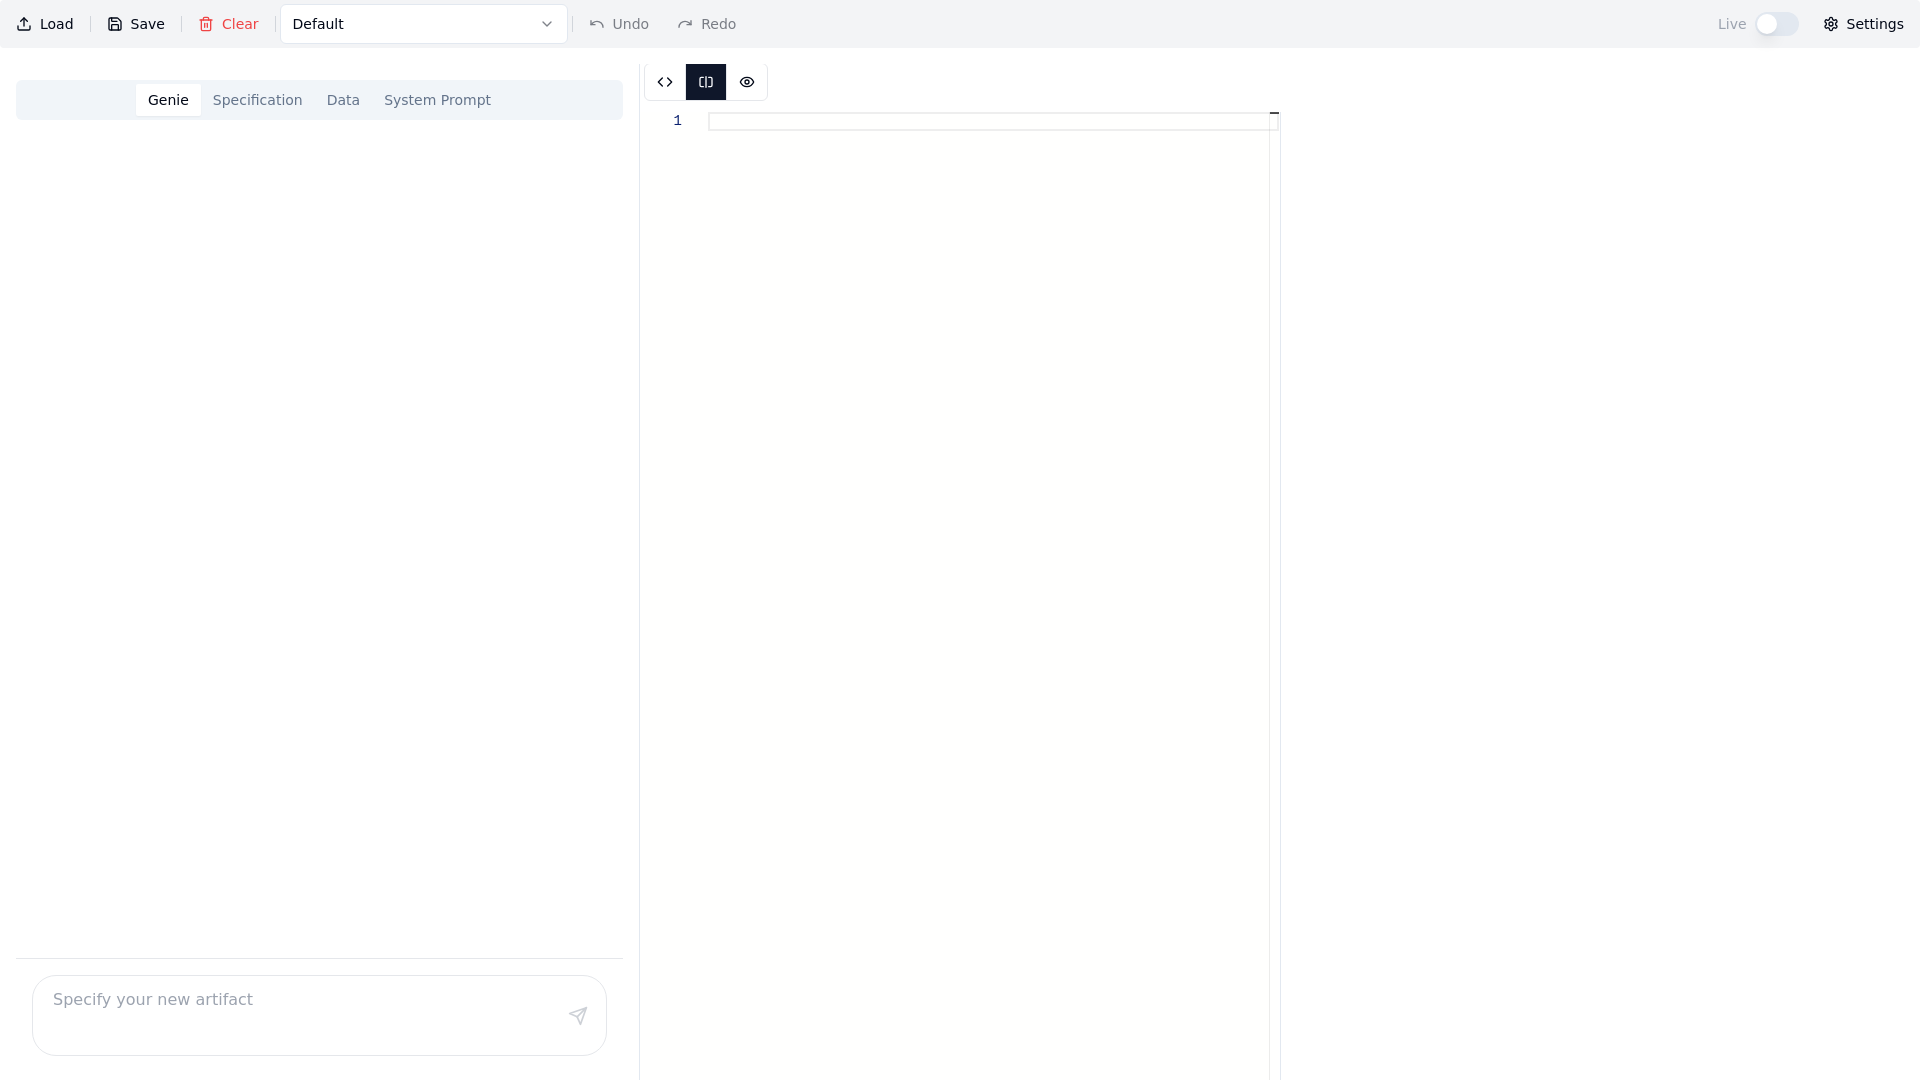Click the Redo button
This screenshot has height=1080, width=1920.
pos(707,24)
